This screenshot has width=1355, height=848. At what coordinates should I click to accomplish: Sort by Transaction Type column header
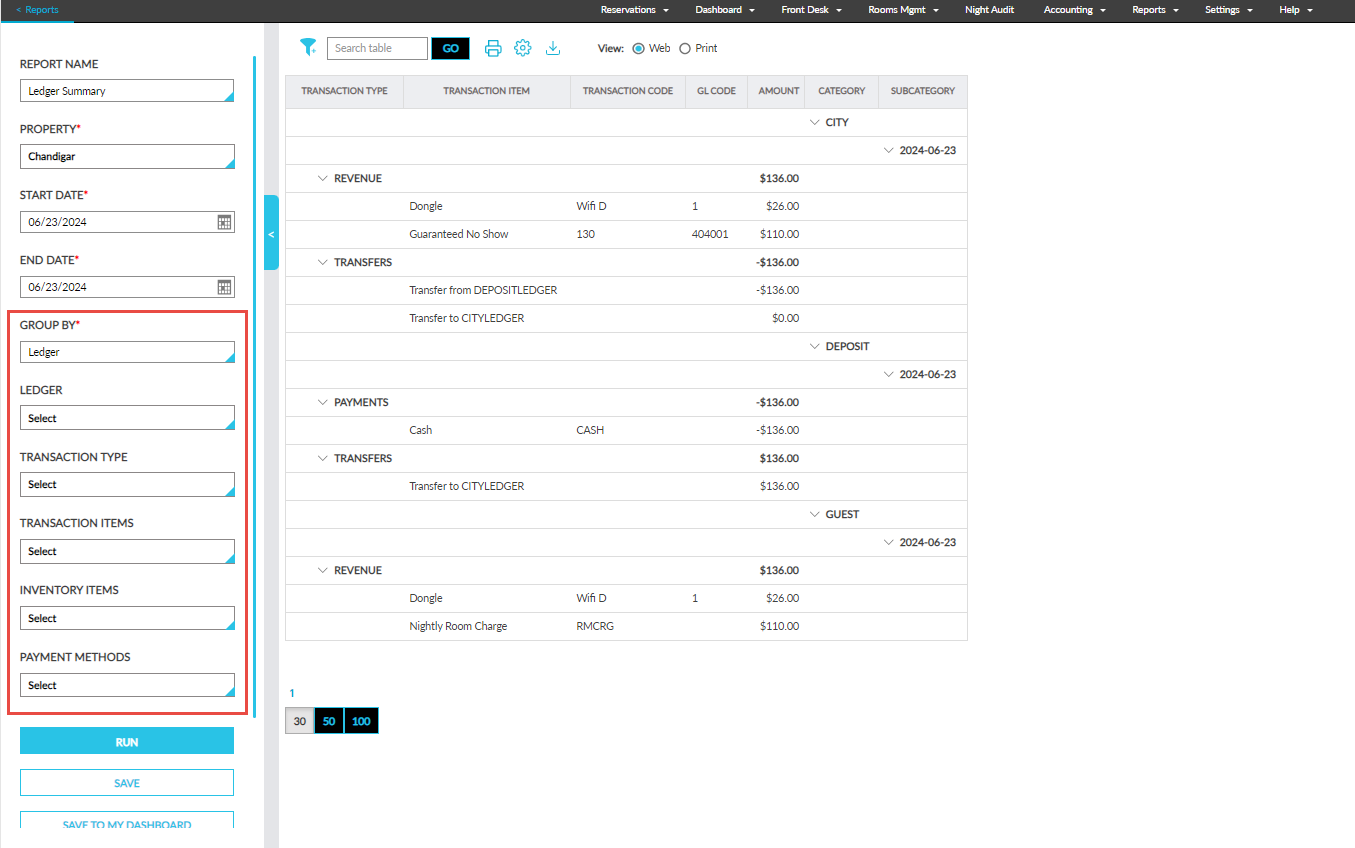pos(344,91)
